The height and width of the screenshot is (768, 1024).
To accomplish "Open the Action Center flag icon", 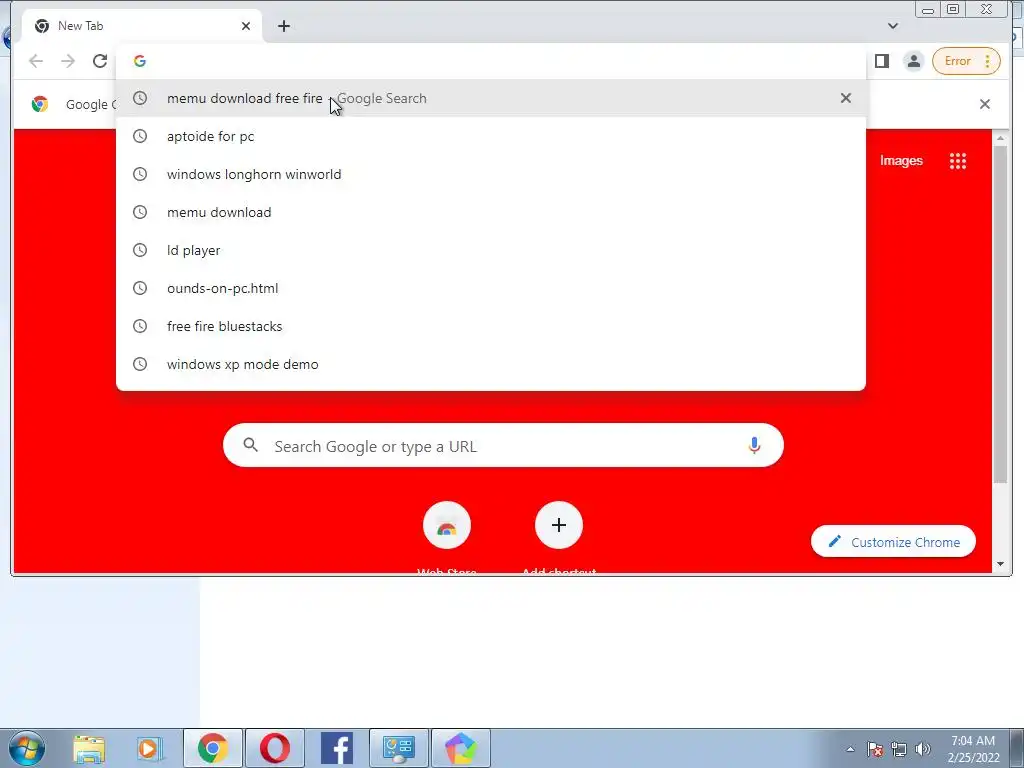I will coord(875,749).
